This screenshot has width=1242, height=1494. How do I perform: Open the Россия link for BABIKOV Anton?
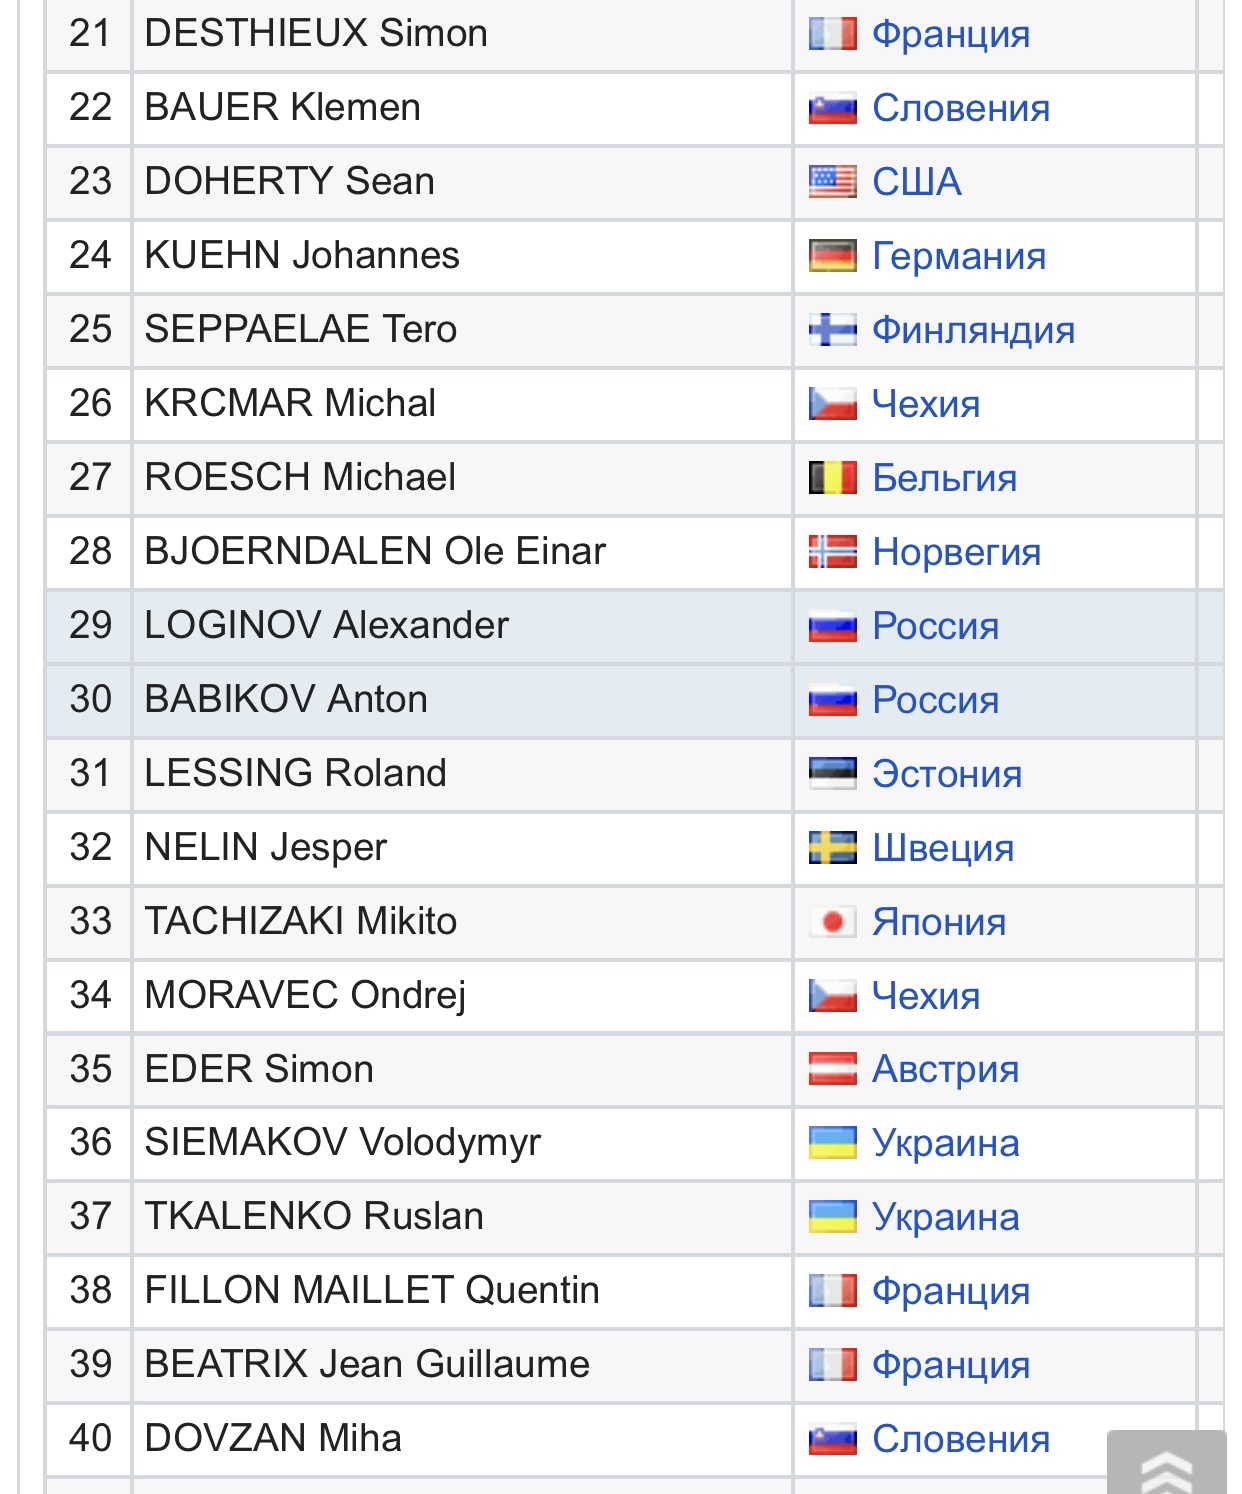(x=936, y=699)
